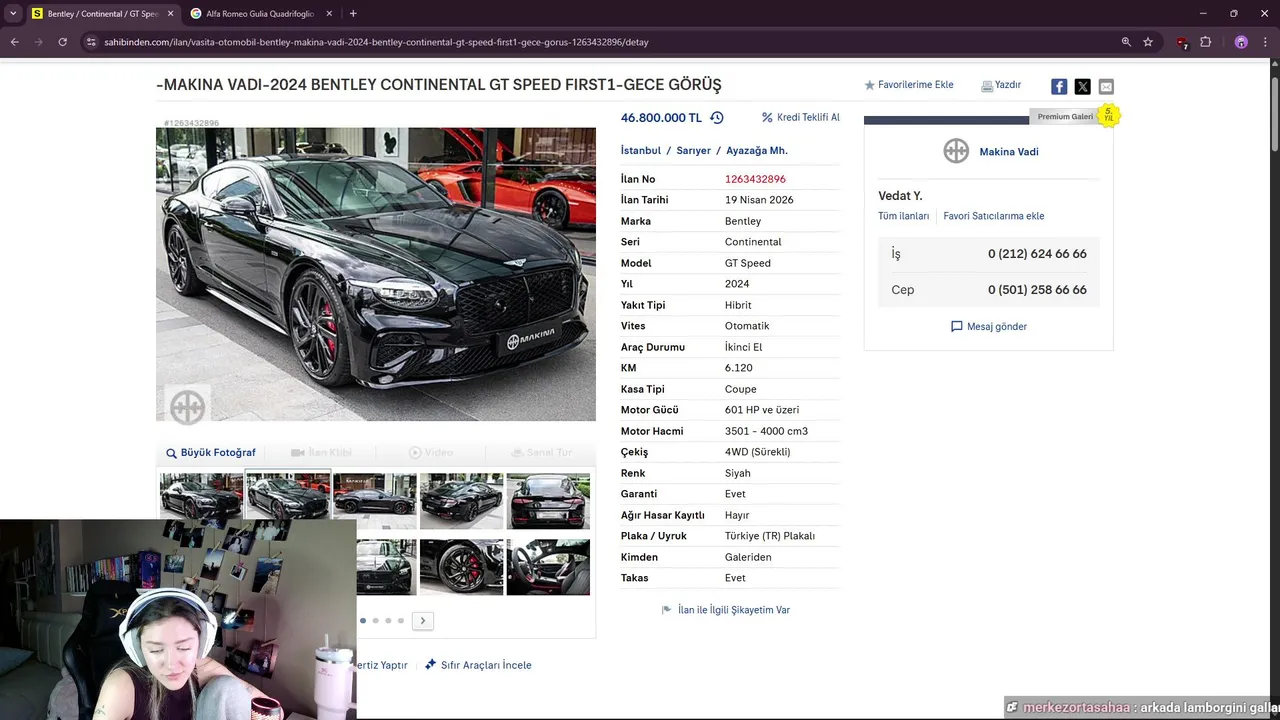
Task: Select first thumbnail of front-left Bentley view
Action: pos(201,501)
